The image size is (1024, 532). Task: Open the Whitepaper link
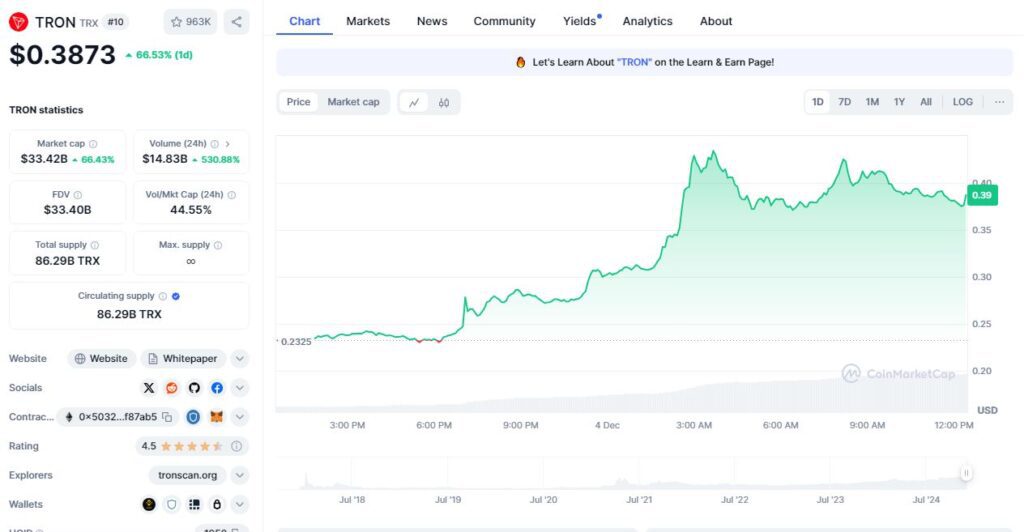(x=183, y=358)
